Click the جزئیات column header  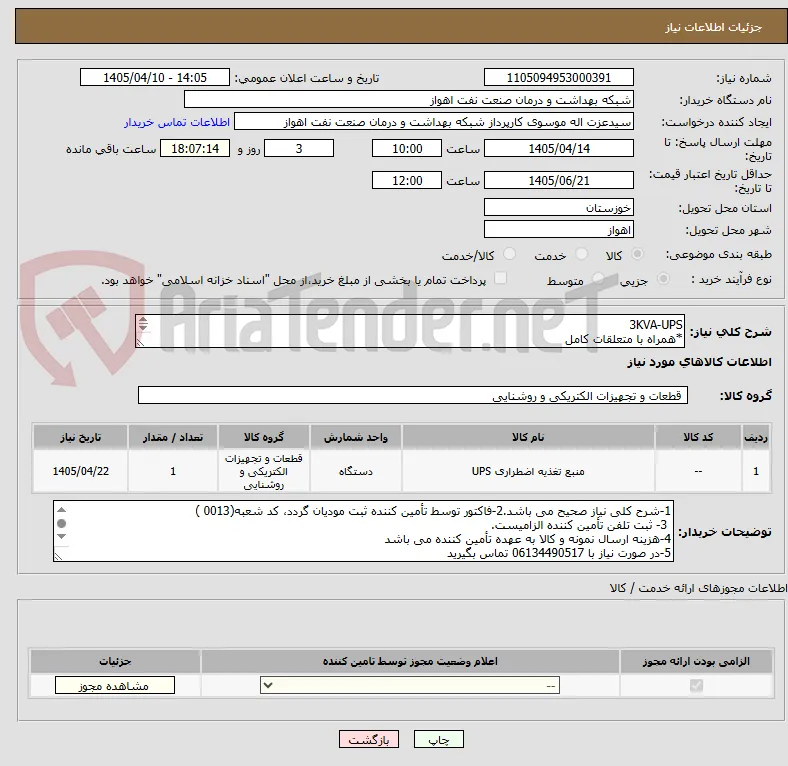click(x=115, y=661)
